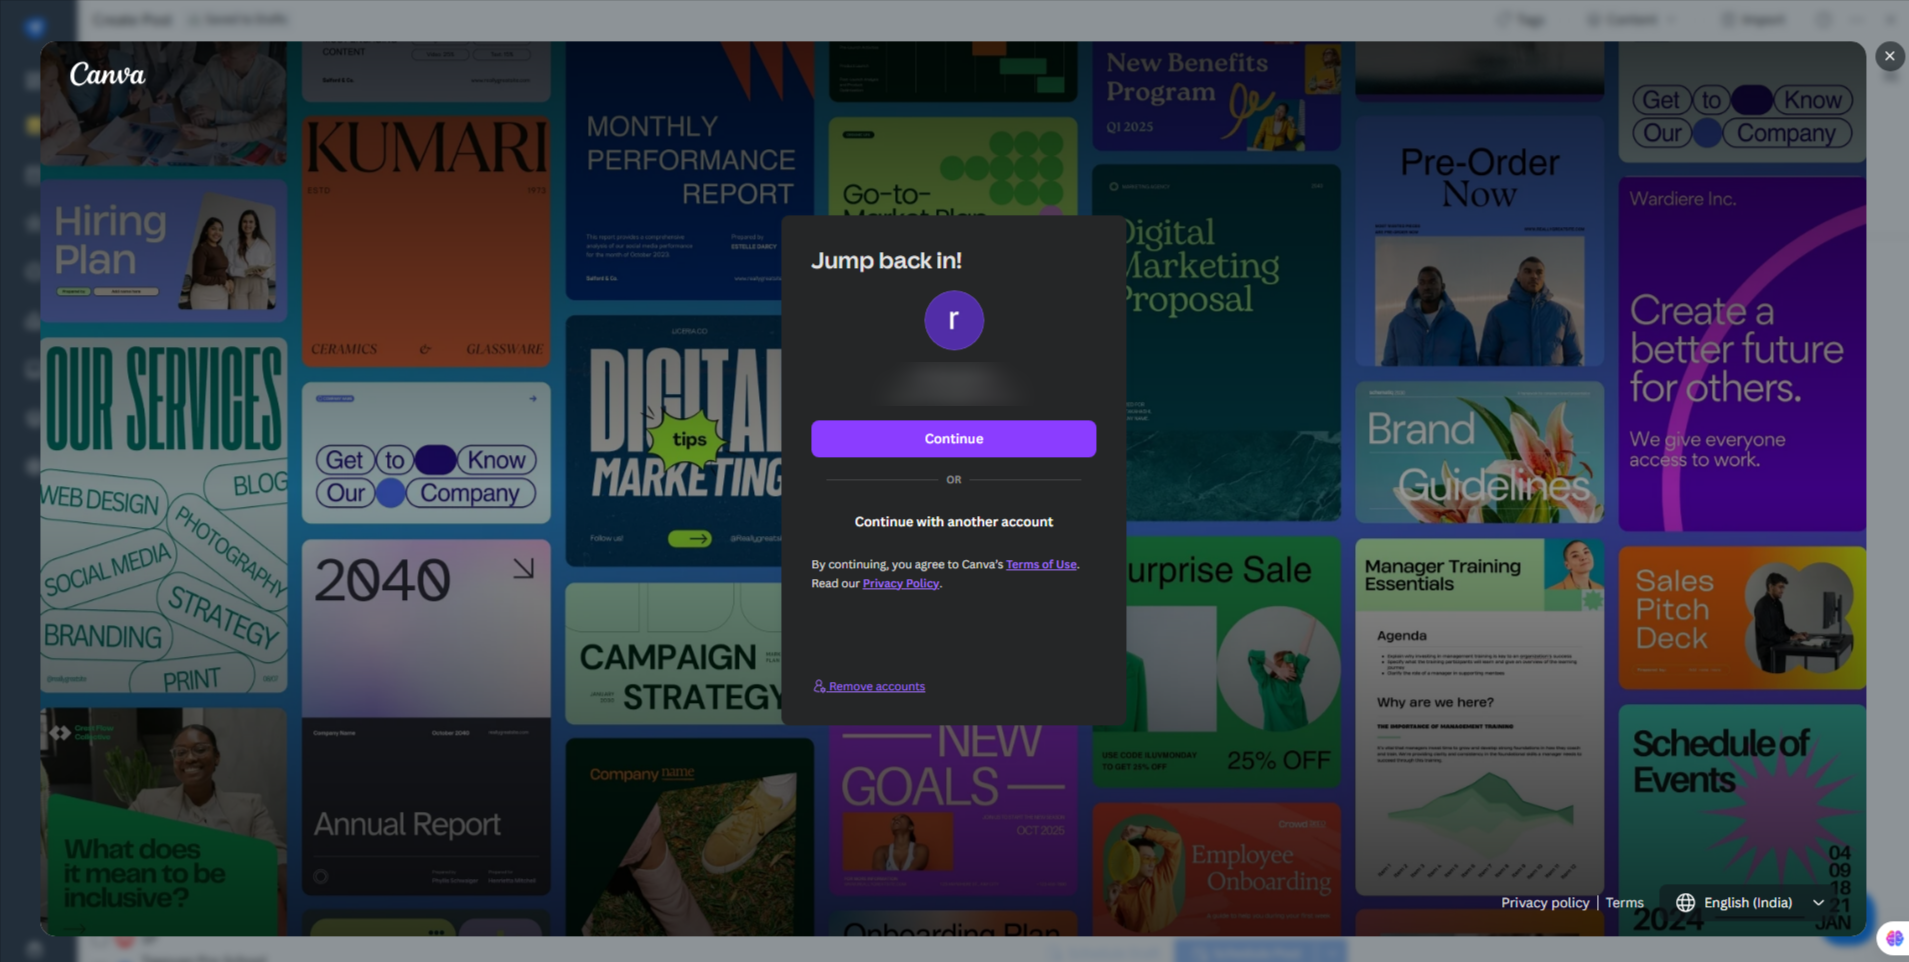The height and width of the screenshot is (962, 1909).
Task: Expand the English (India) language dropdown
Action: coord(1750,903)
